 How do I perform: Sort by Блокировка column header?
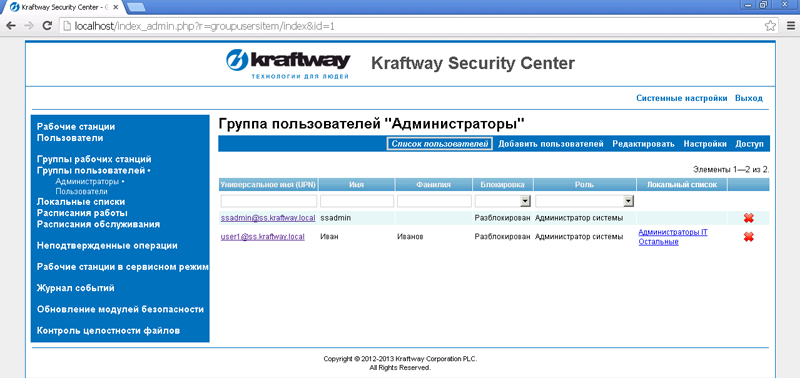pos(503,185)
